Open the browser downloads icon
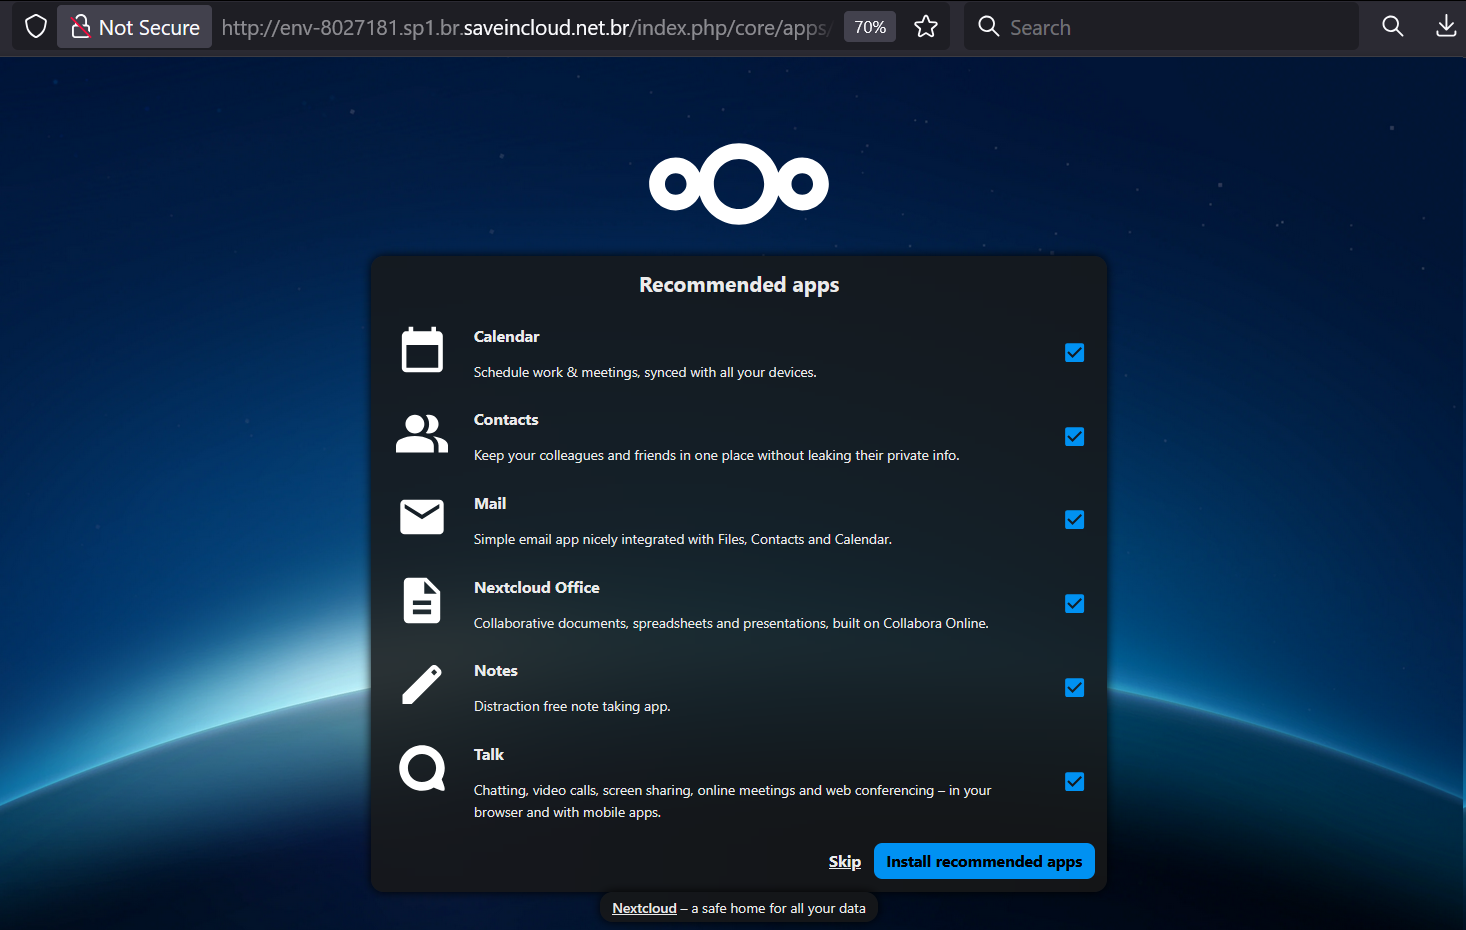 [1446, 27]
